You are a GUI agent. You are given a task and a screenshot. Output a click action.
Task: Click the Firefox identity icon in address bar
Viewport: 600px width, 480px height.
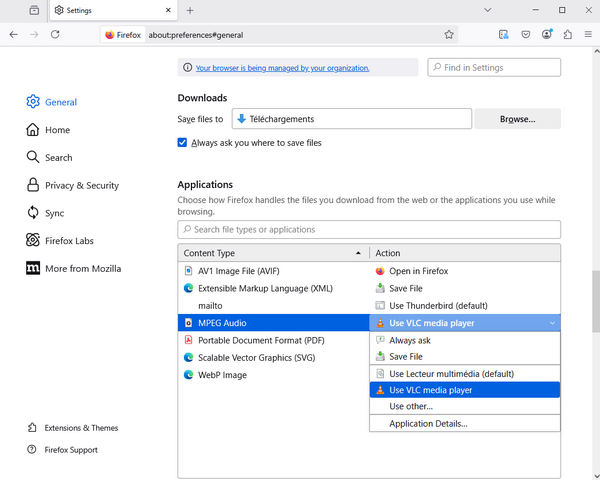(x=123, y=35)
